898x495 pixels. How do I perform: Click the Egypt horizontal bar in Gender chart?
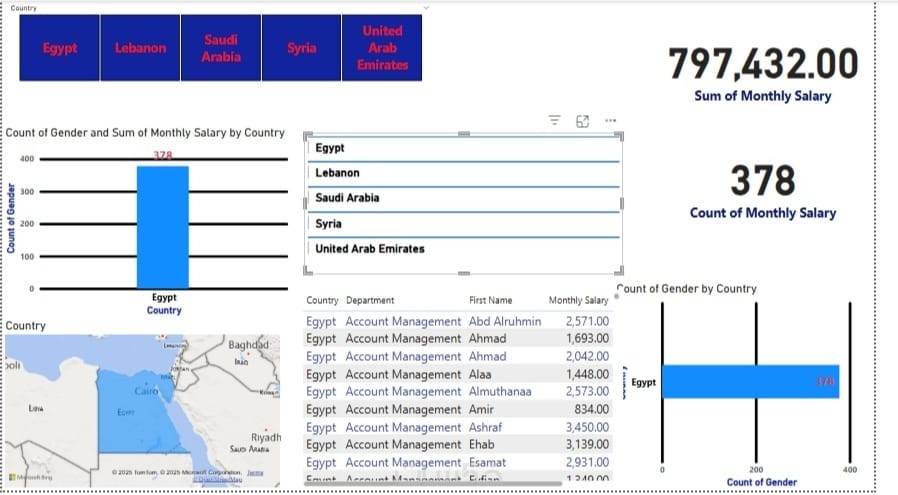point(750,382)
